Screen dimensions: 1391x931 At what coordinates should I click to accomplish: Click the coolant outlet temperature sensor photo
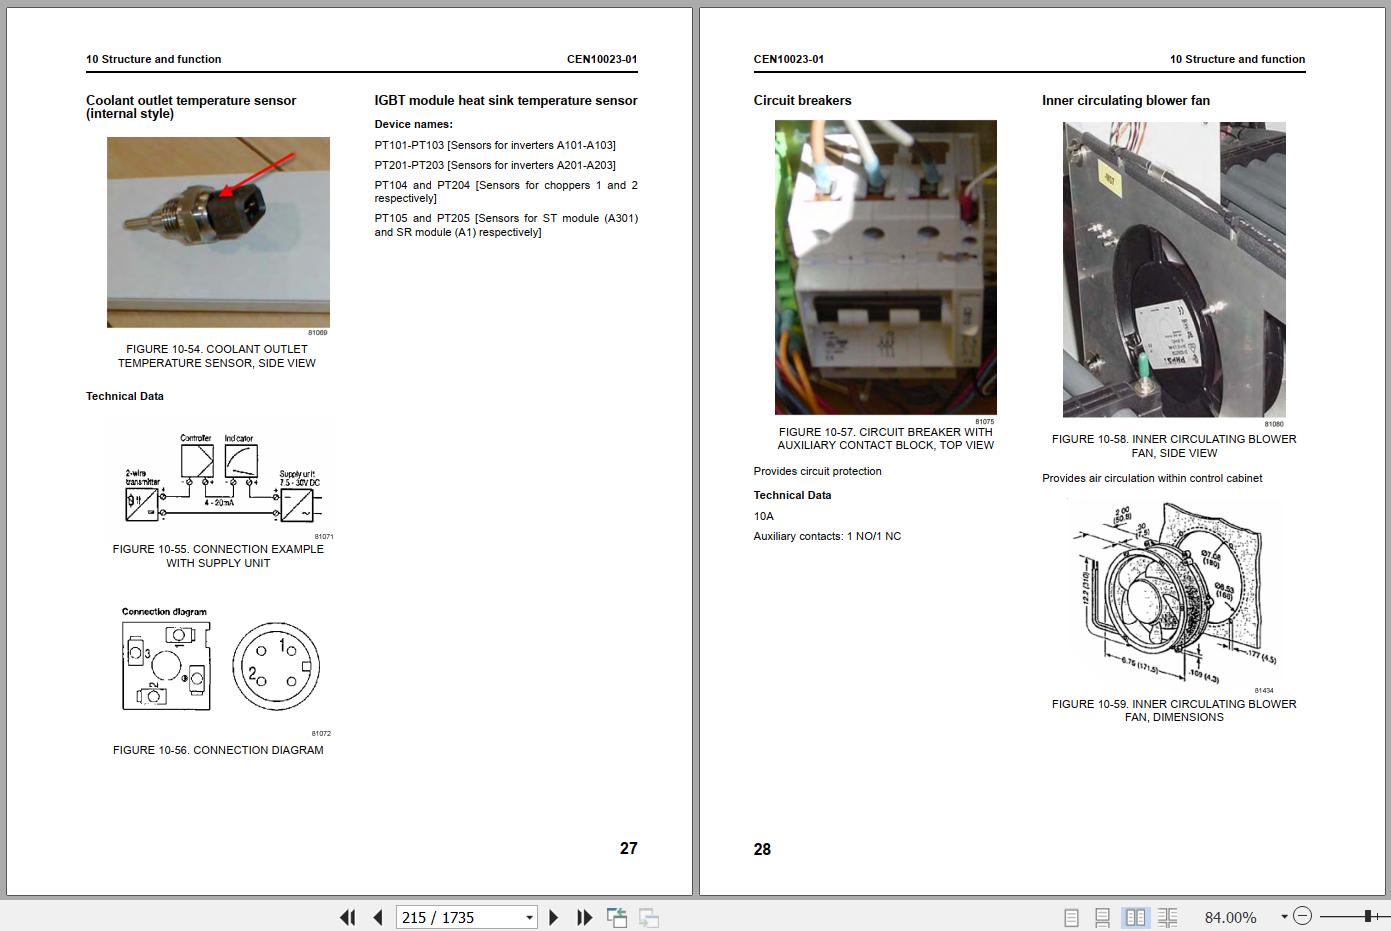218,232
